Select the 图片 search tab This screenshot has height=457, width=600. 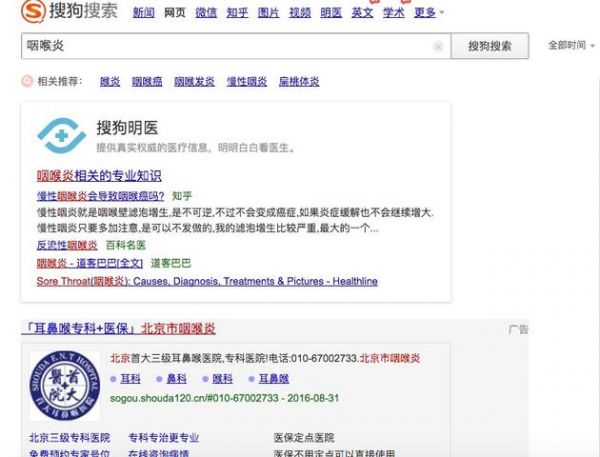[x=268, y=13]
